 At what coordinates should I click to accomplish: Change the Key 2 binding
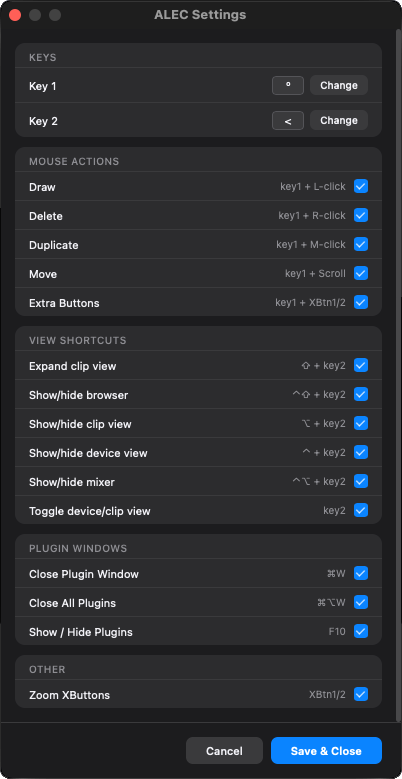tap(339, 120)
